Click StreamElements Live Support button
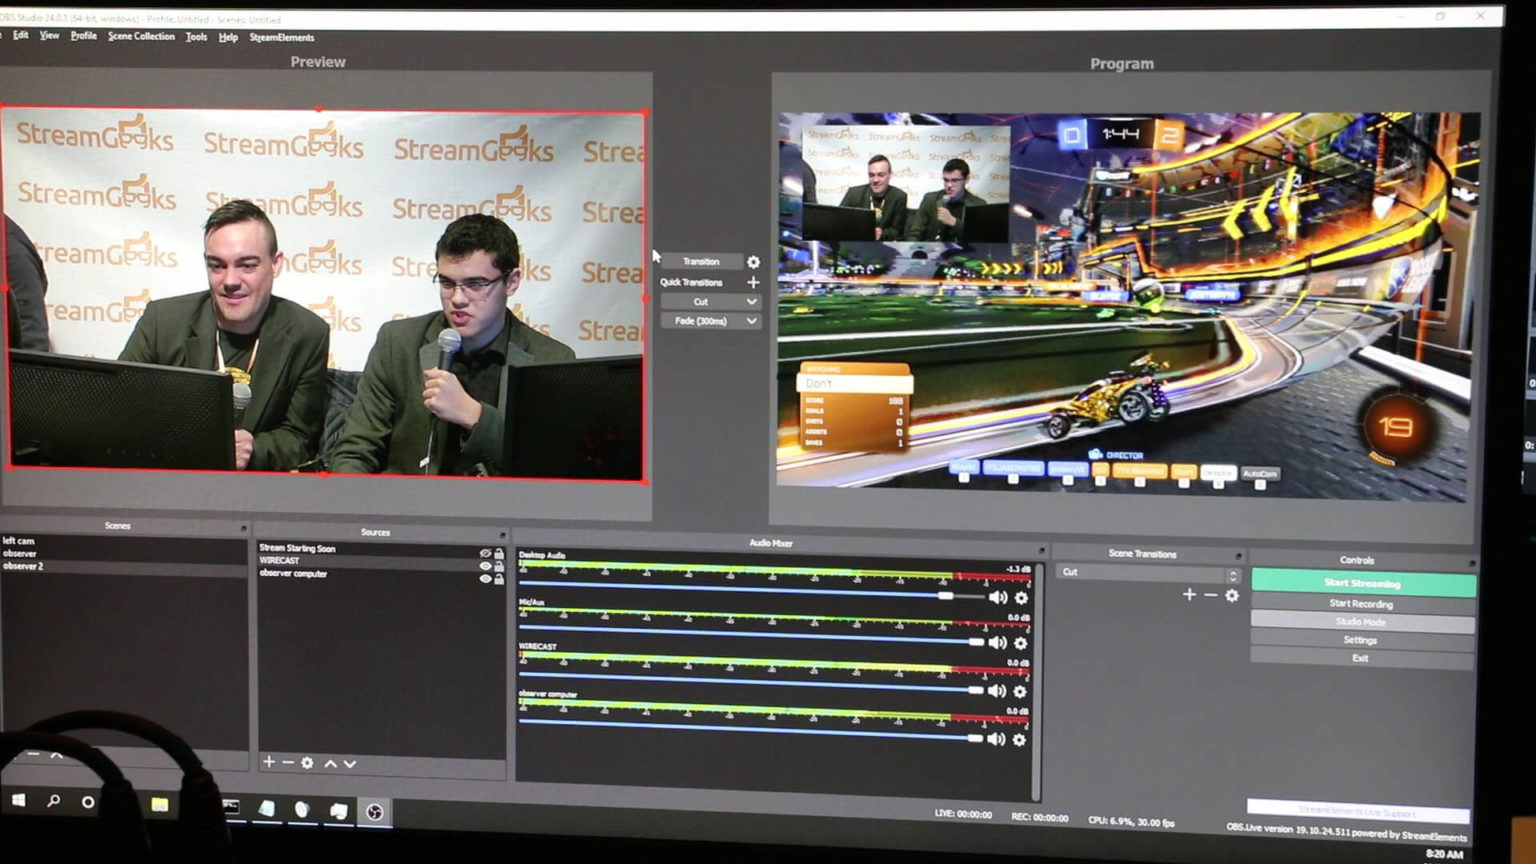1536x864 pixels. [1358, 810]
